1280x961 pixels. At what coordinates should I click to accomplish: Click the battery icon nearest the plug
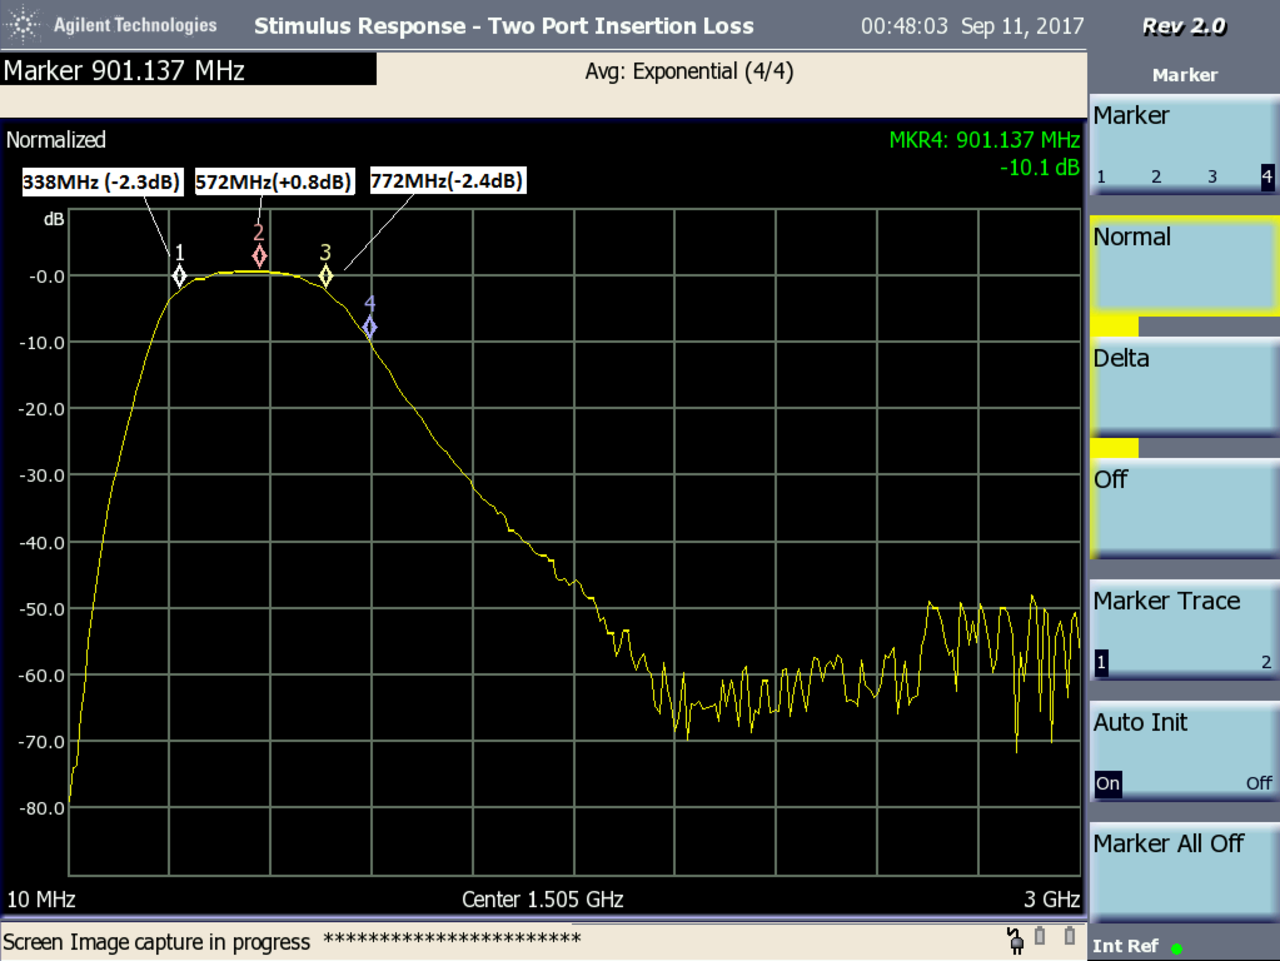tap(1040, 937)
